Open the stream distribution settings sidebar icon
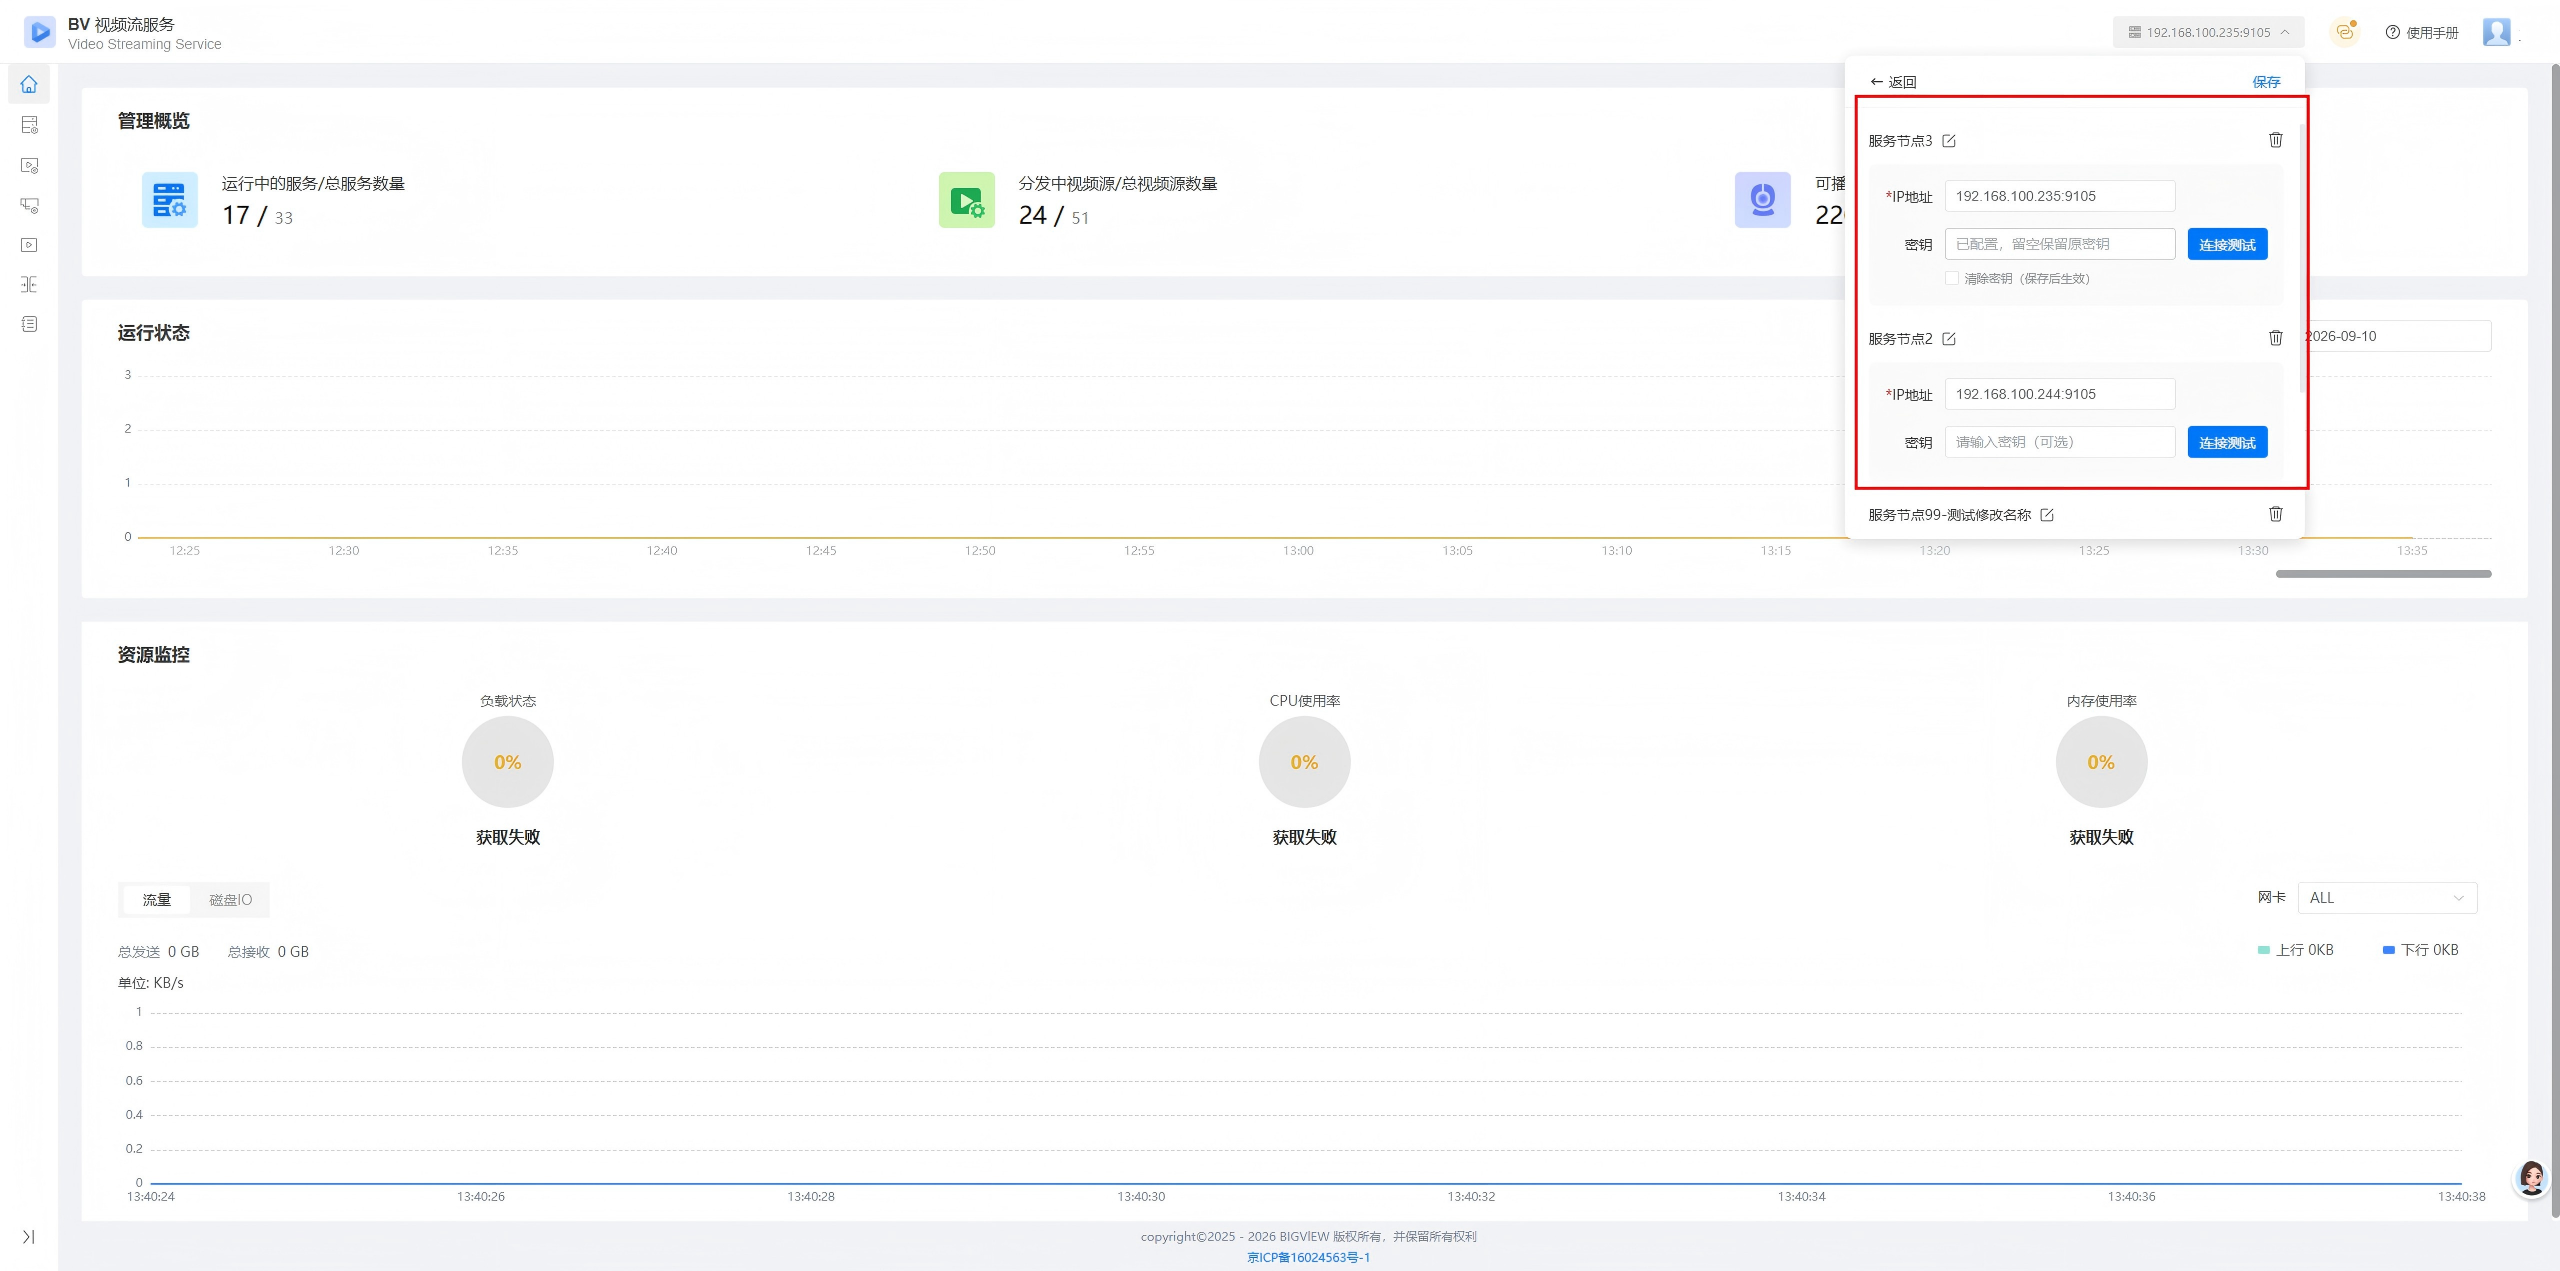 [x=29, y=205]
